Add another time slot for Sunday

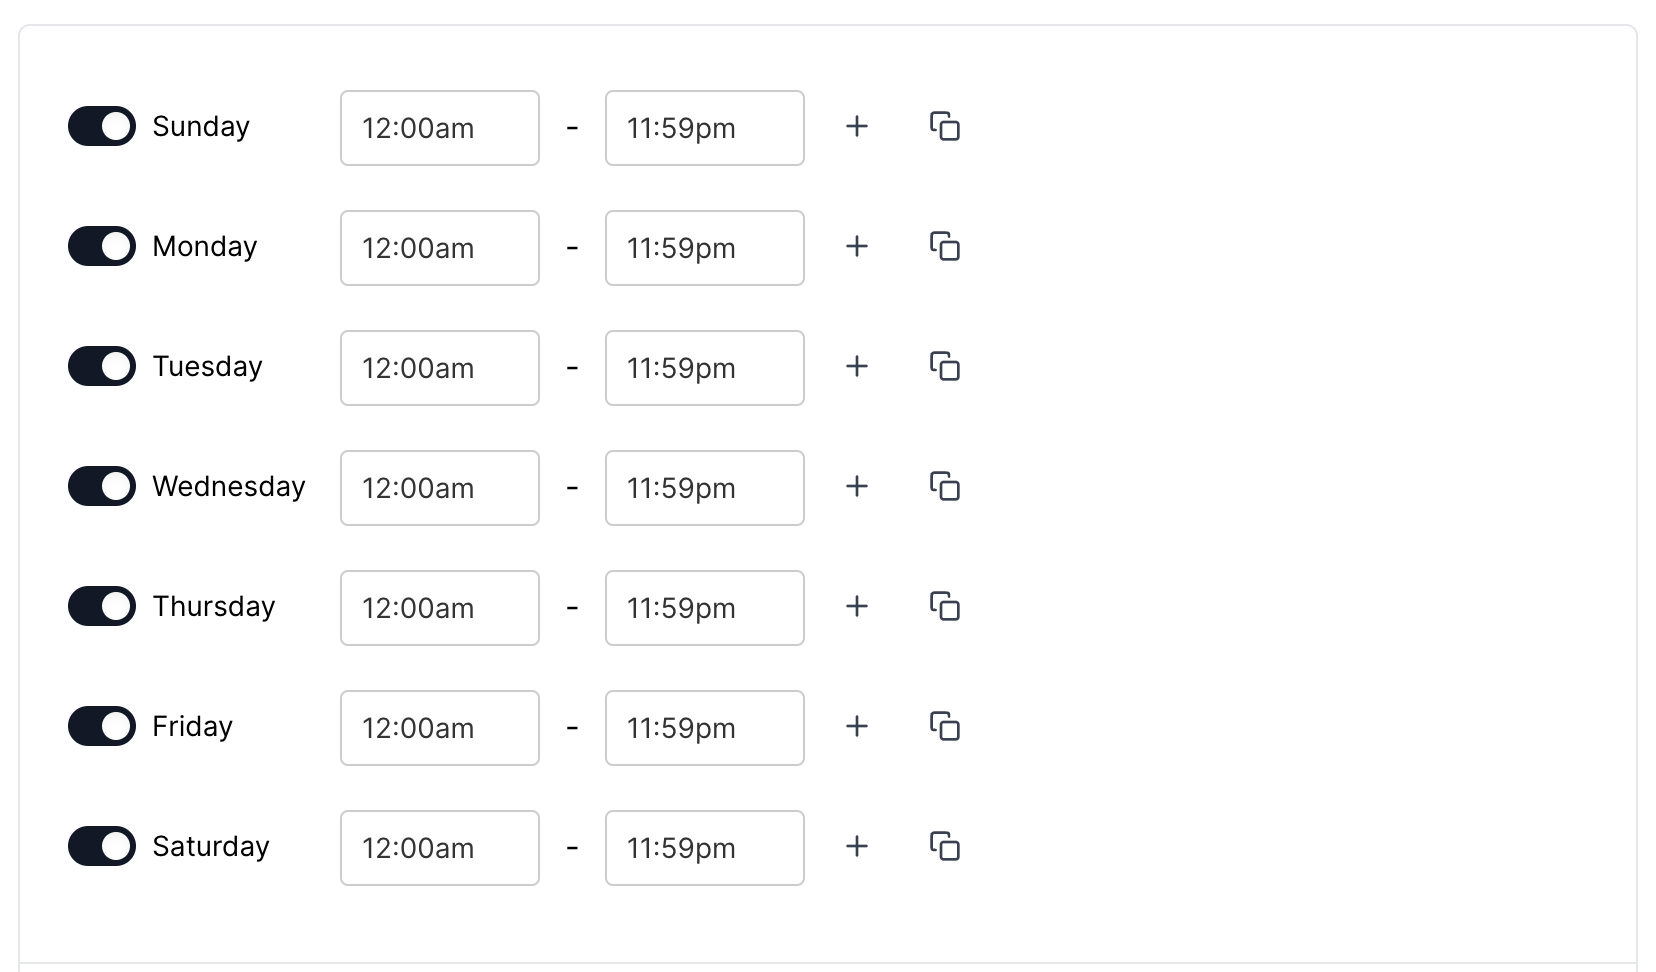point(856,127)
